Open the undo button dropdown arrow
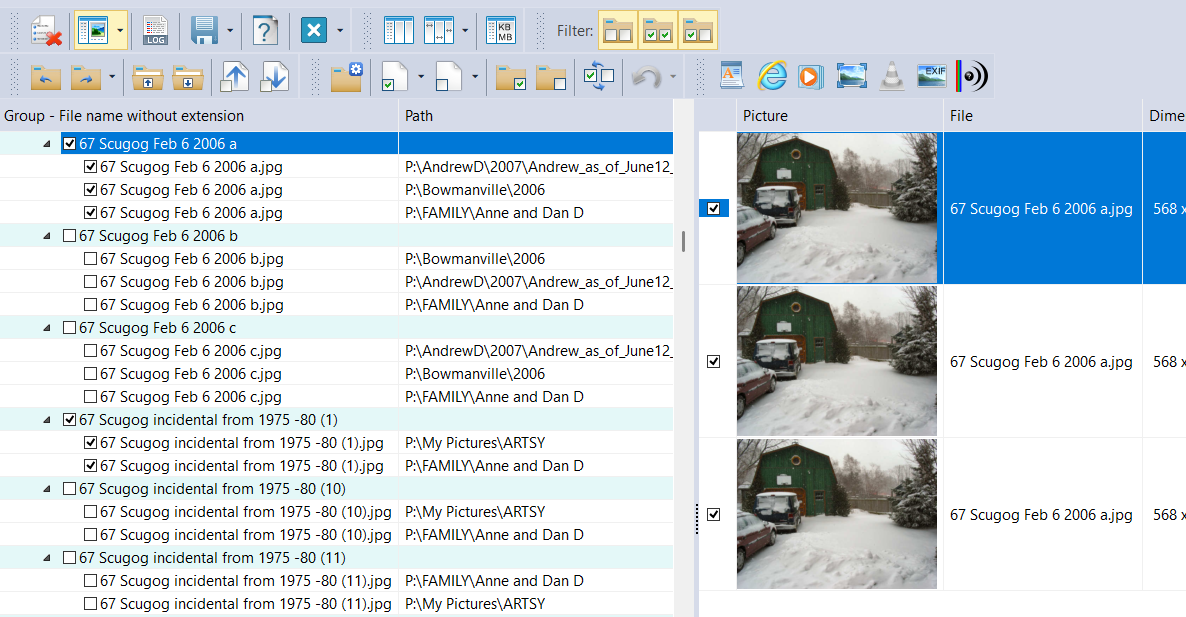1186x617 pixels. [673, 77]
